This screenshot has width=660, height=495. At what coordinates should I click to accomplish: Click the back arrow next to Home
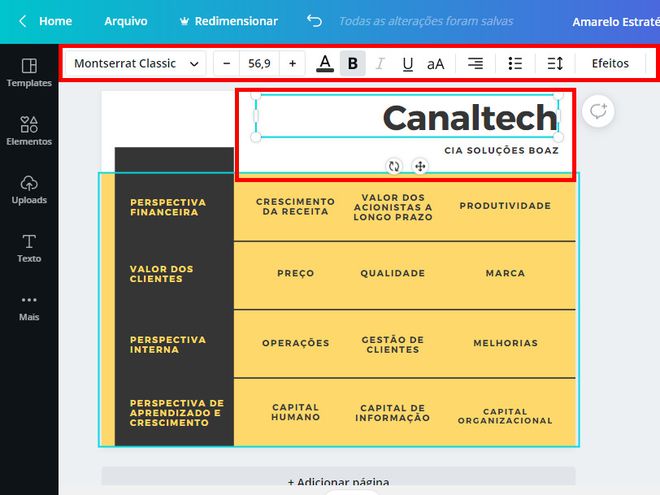[x=23, y=21]
